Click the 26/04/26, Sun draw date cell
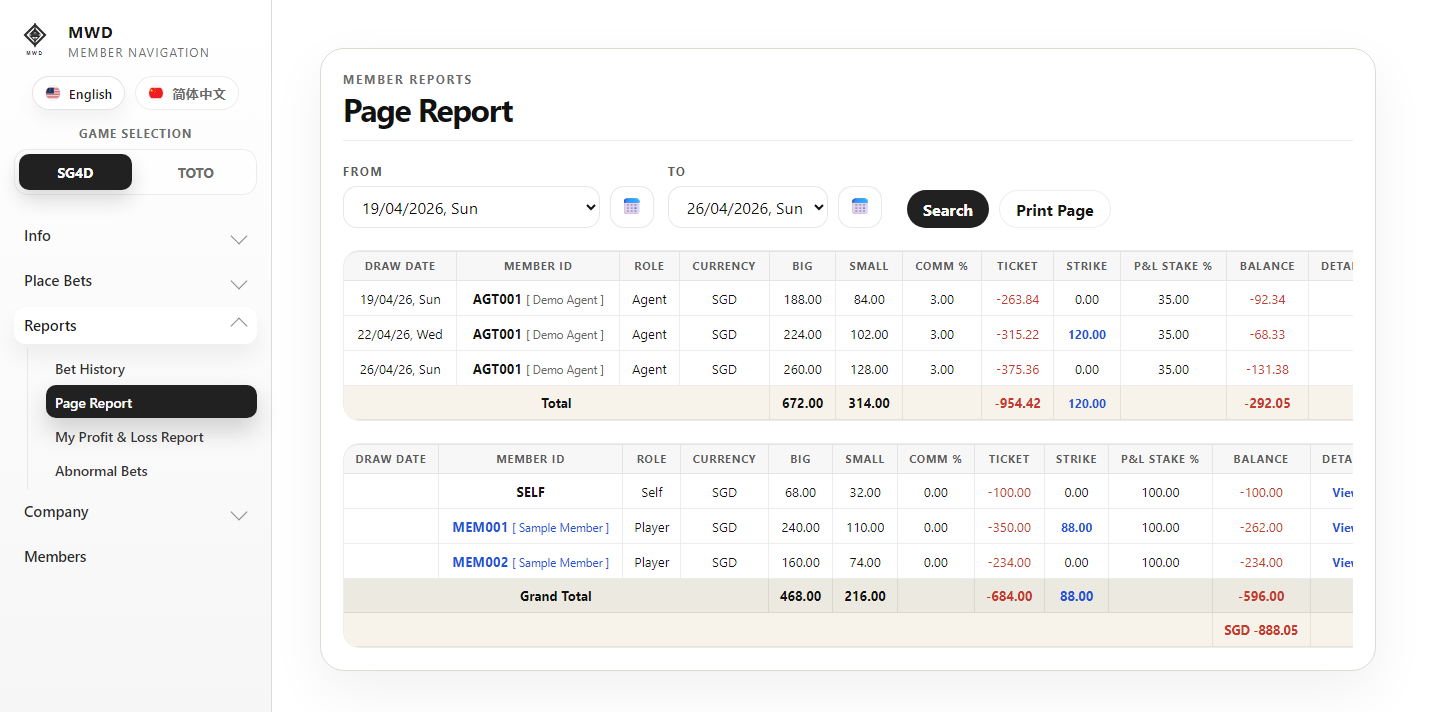The image size is (1440, 712). [x=400, y=369]
